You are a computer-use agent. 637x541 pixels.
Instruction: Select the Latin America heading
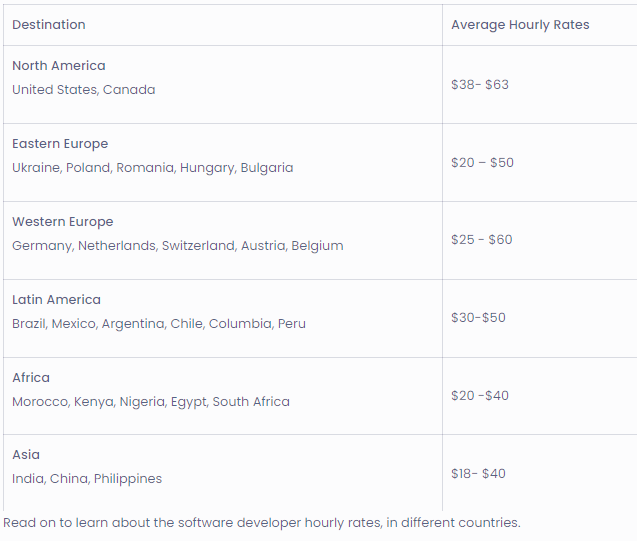[56, 300]
